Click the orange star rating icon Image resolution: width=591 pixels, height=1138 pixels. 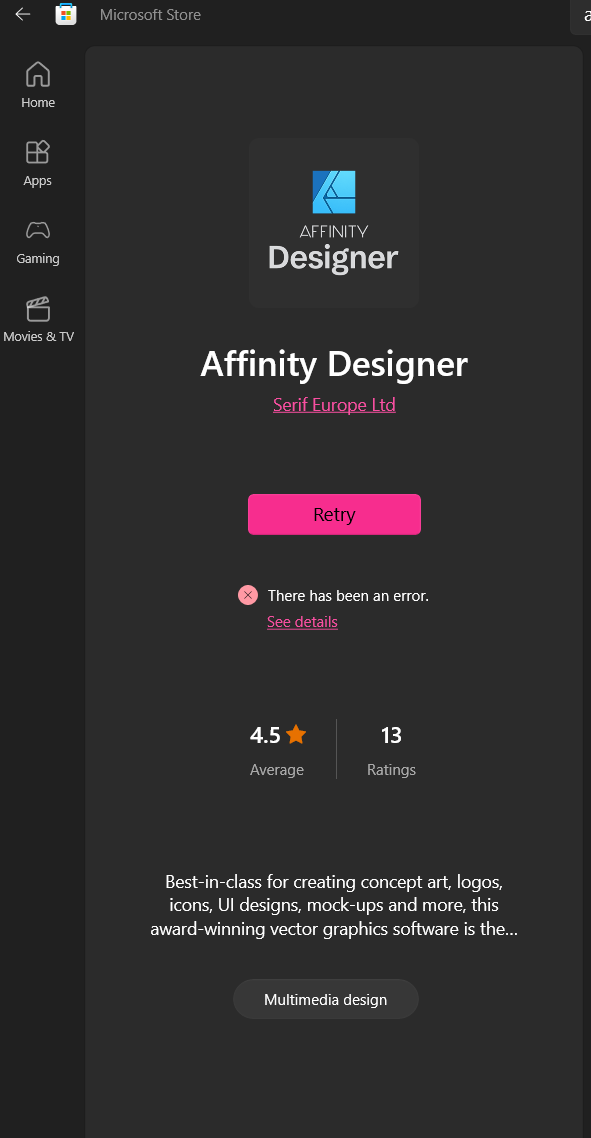coord(296,735)
